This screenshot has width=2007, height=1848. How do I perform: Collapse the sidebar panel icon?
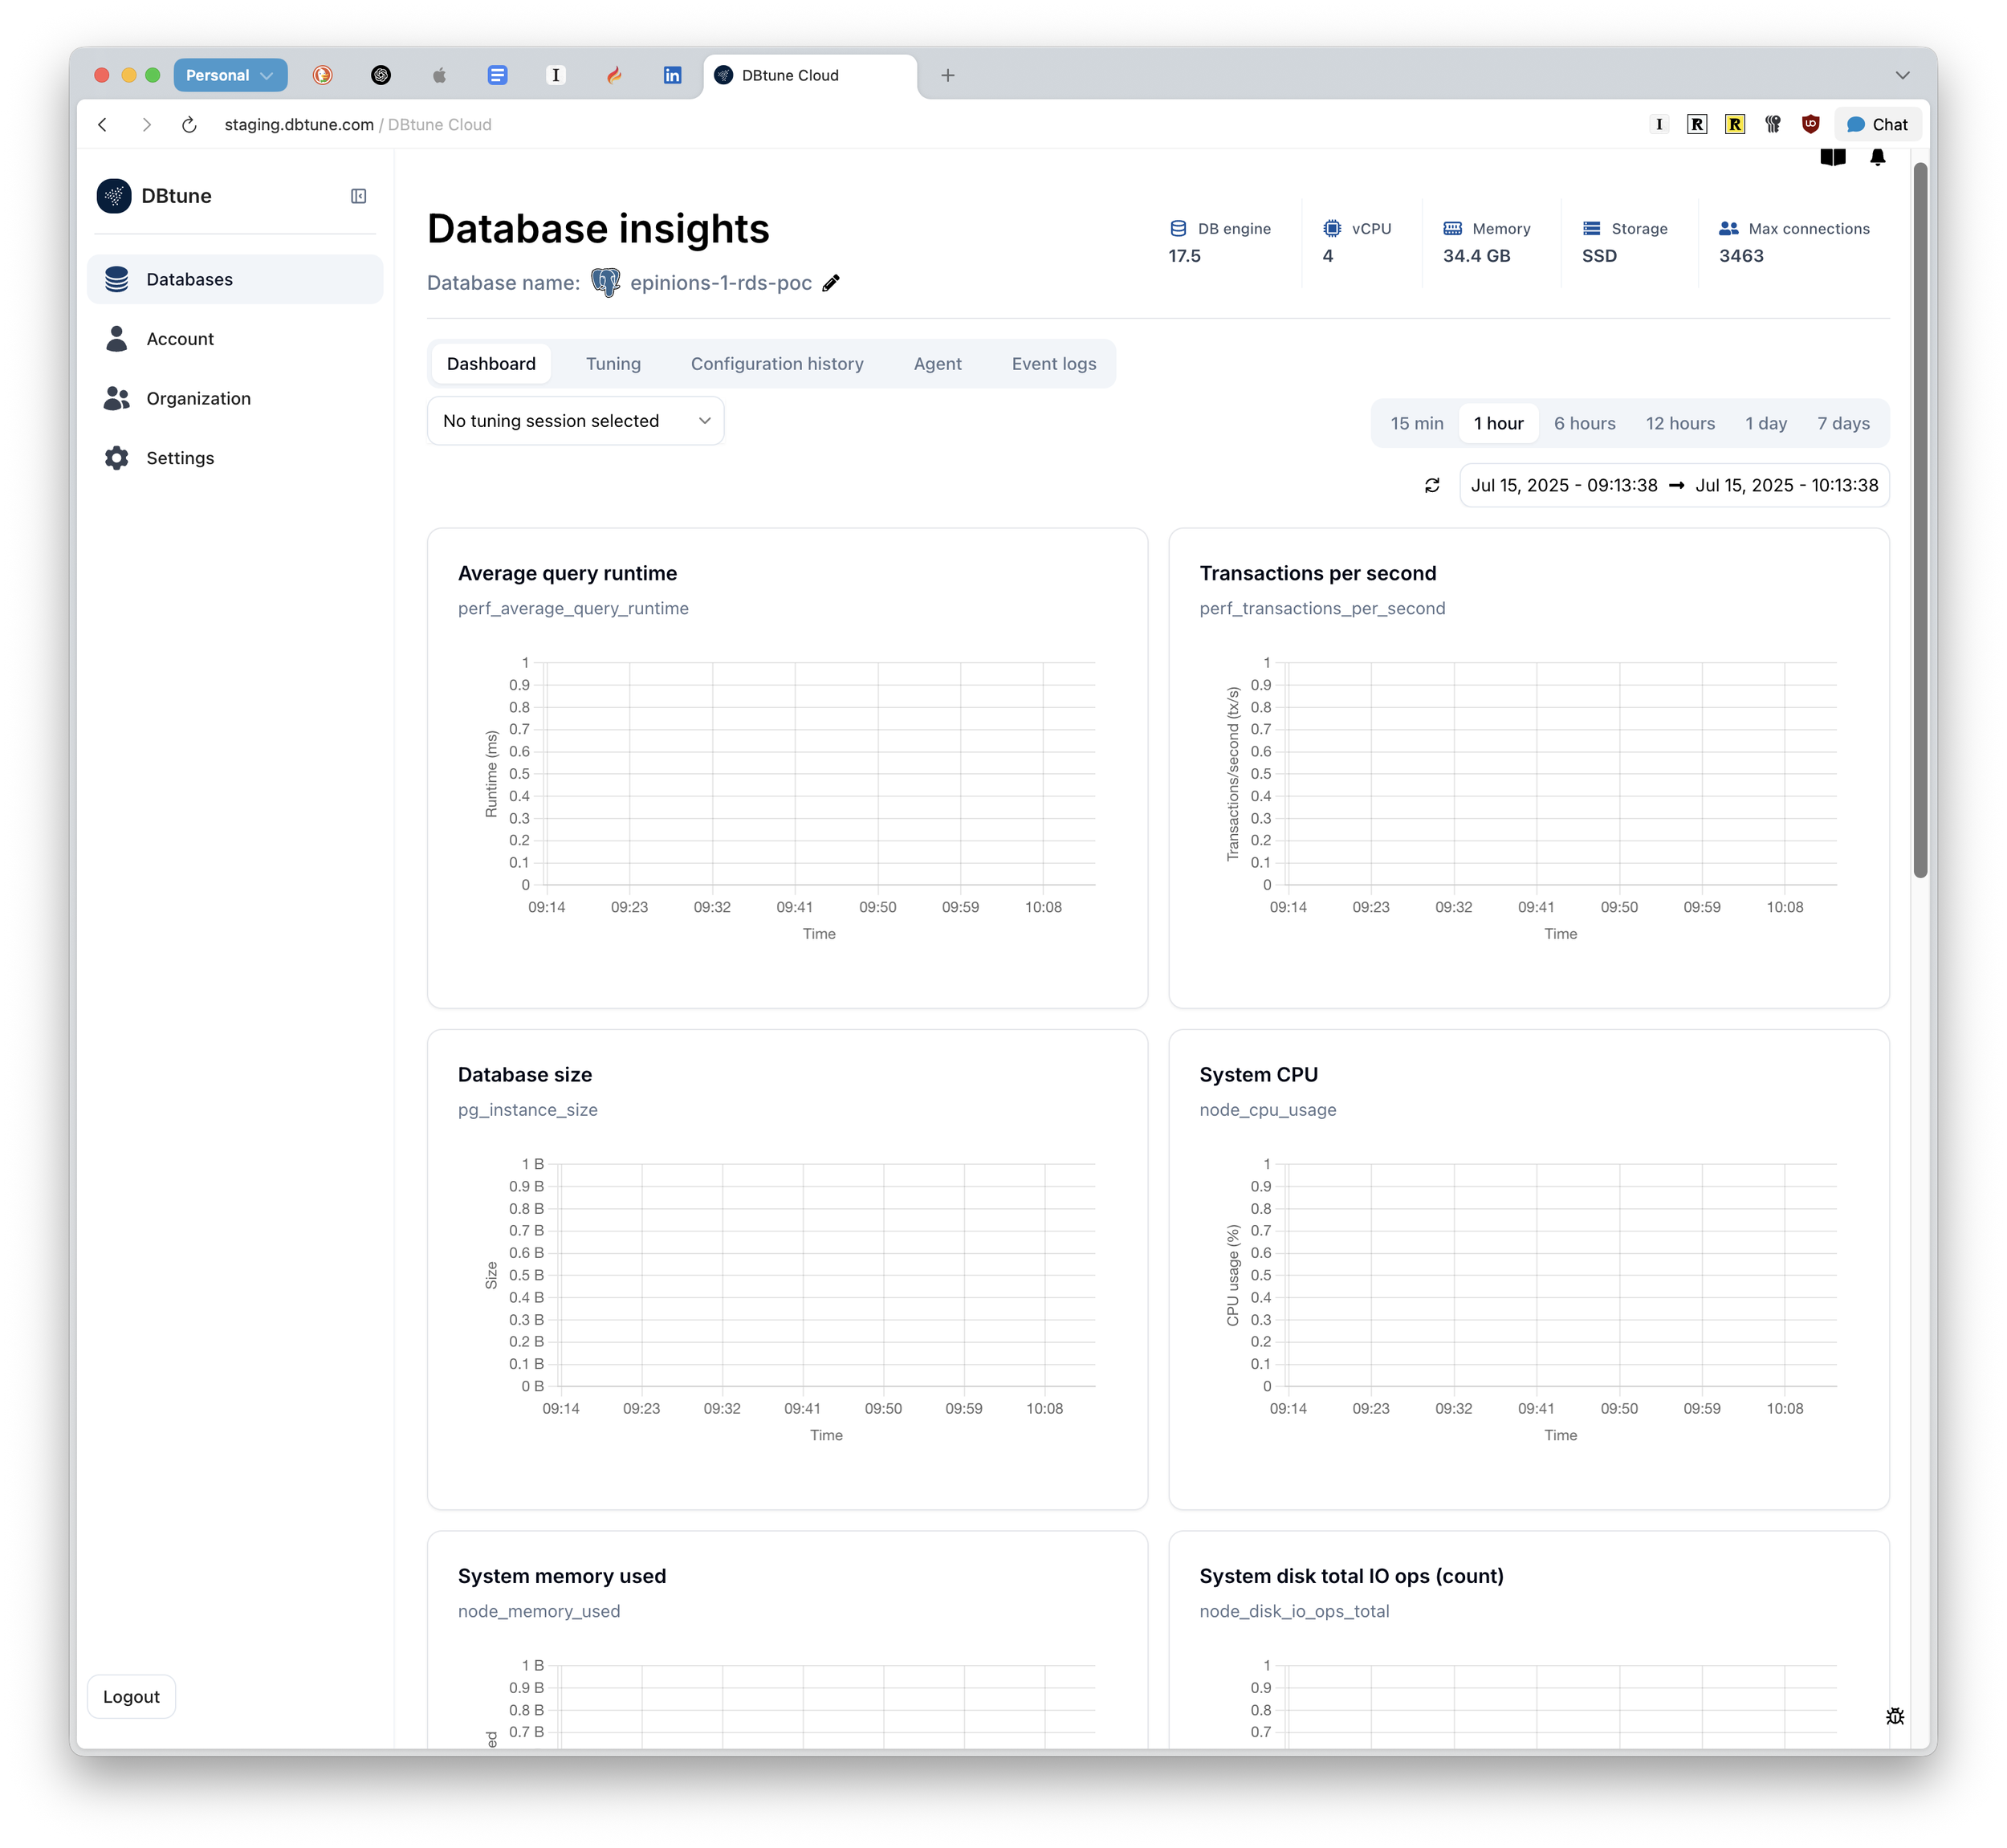(x=358, y=196)
